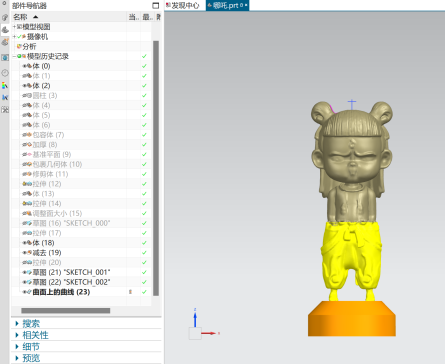Click the 包容体 (7) feature icon
445x364 pixels.
click(29, 135)
